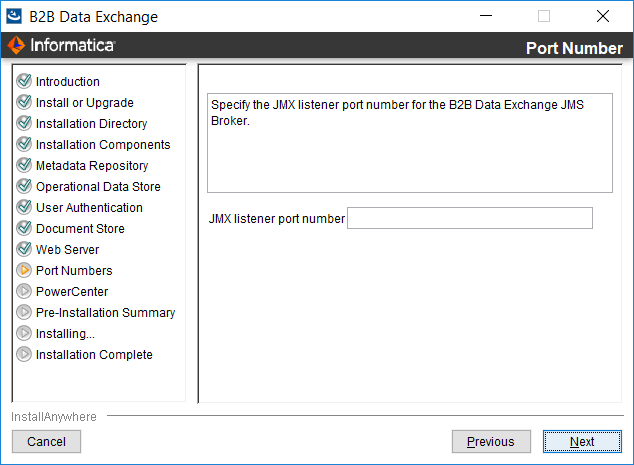Close the B2B Data Exchange window
Viewport: 634px width, 465px height.
point(603,16)
